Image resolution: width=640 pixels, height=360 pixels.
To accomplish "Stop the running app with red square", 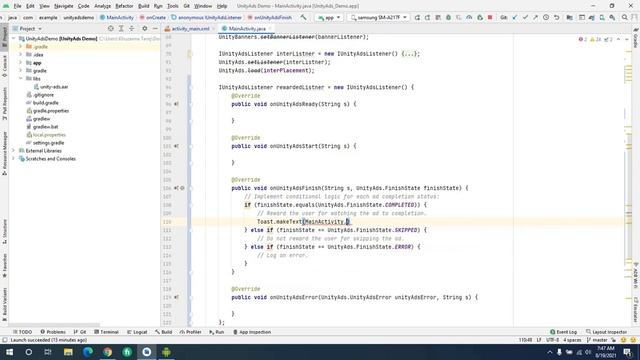I will tap(490, 18).
